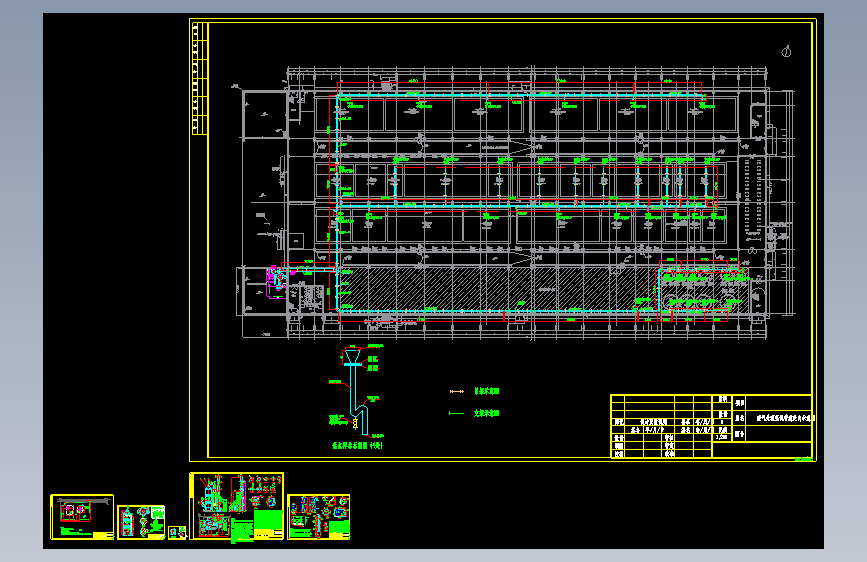Click the orange ticked line legend symbol
867x562 pixels.
tap(457, 392)
